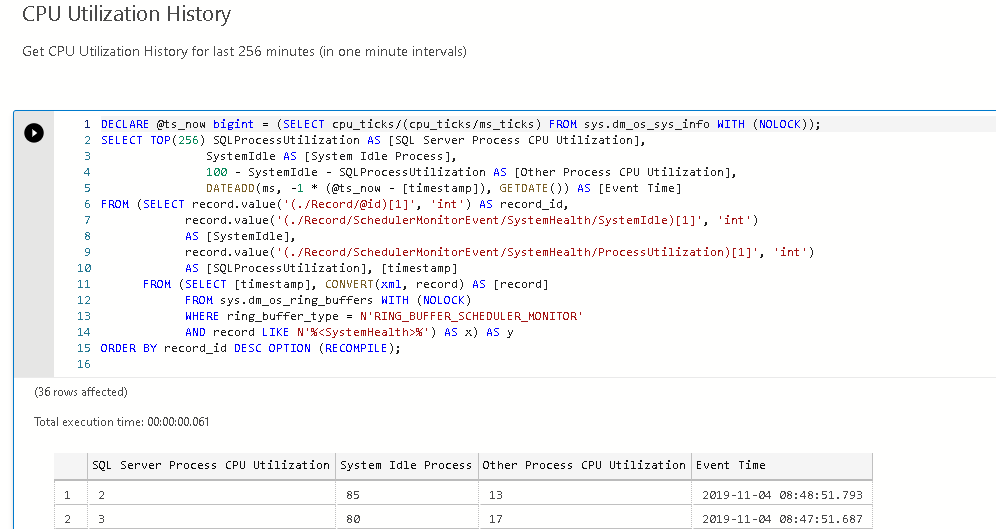The width and height of the screenshot is (996, 529).
Task: Click the blank top-left corner cell of the results grid
Action: tap(68, 465)
